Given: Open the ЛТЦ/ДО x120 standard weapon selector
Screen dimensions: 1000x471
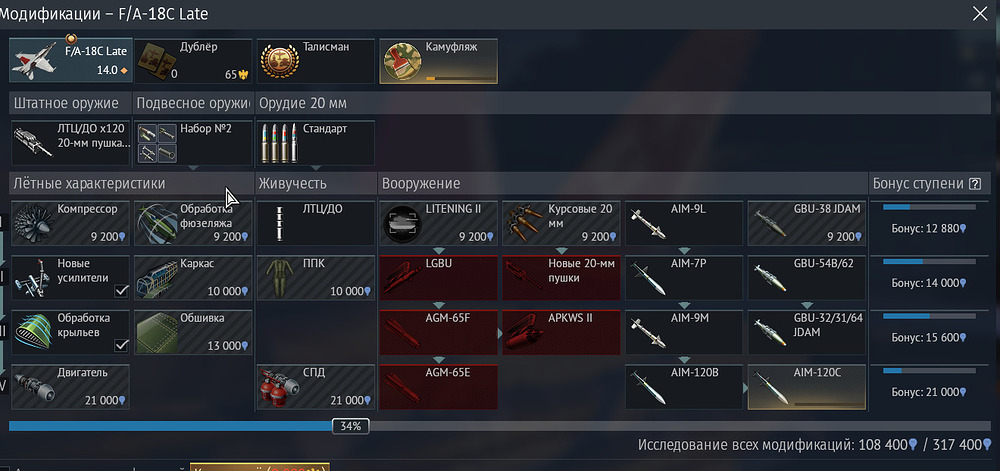Looking at the screenshot, I should coord(70,143).
